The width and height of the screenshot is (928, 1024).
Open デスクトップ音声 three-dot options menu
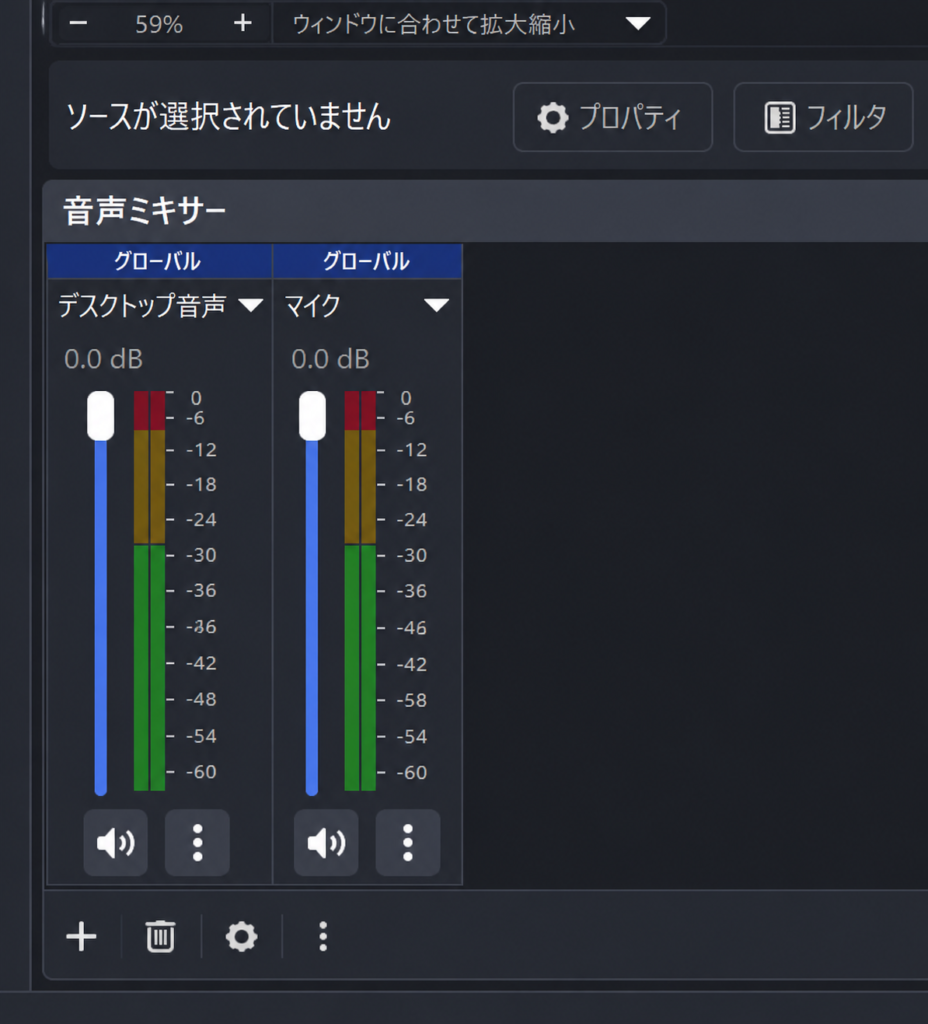pyautogui.click(x=197, y=842)
